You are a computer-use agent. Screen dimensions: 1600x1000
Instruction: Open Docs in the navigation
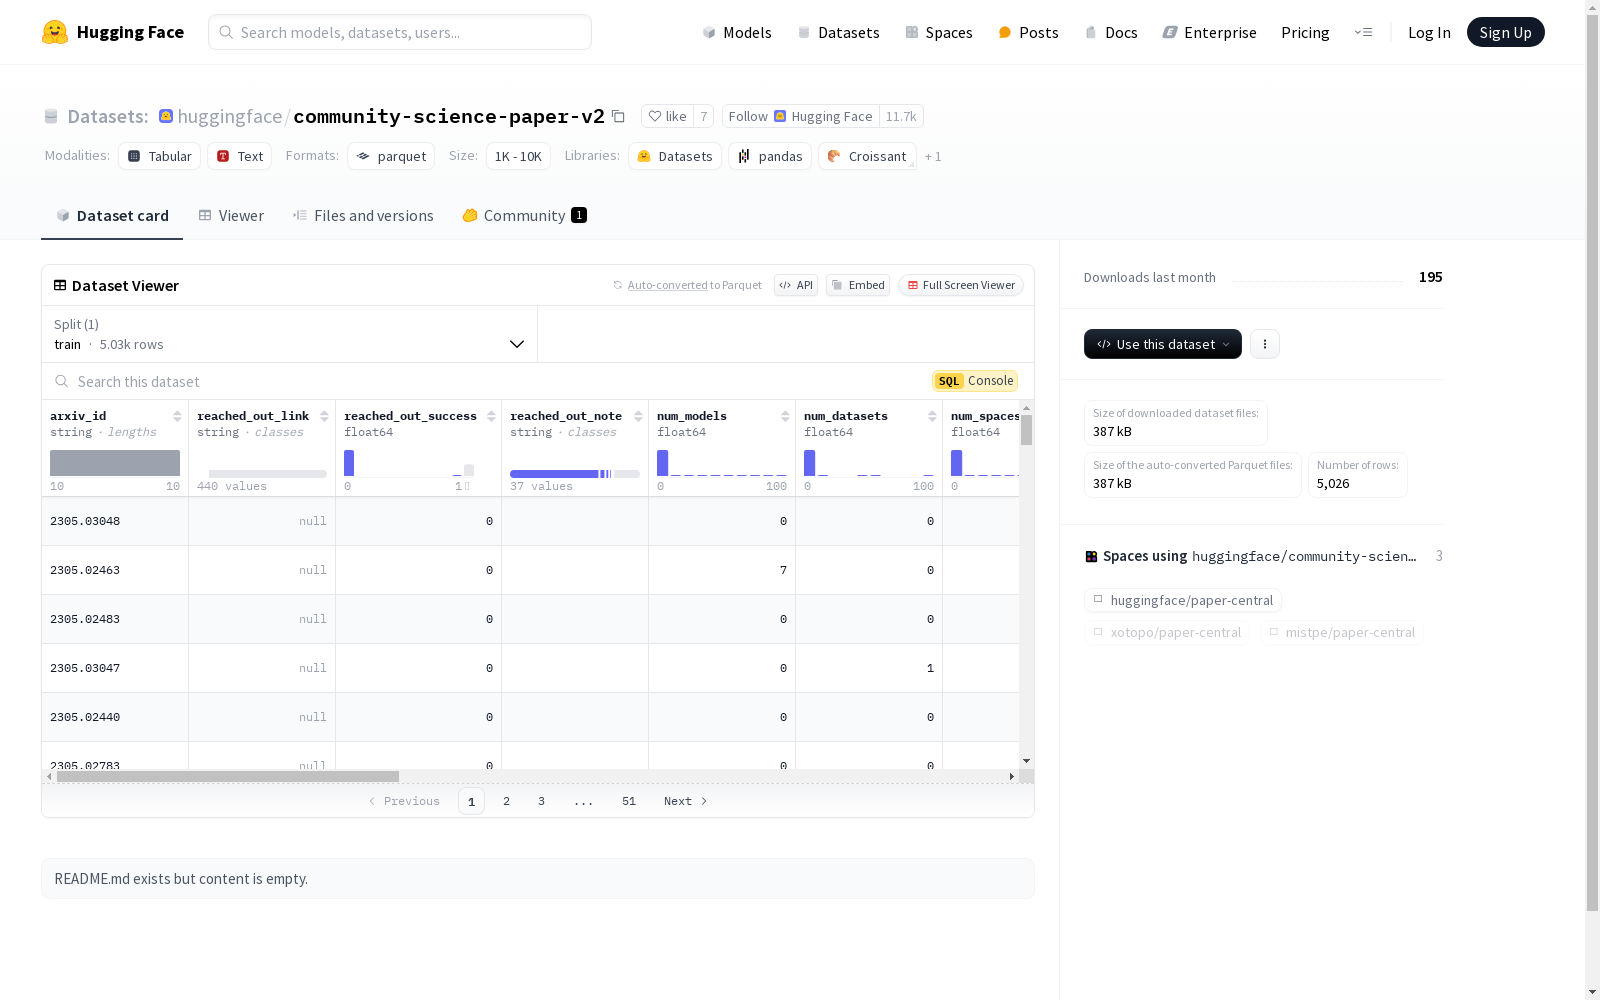point(1111,32)
